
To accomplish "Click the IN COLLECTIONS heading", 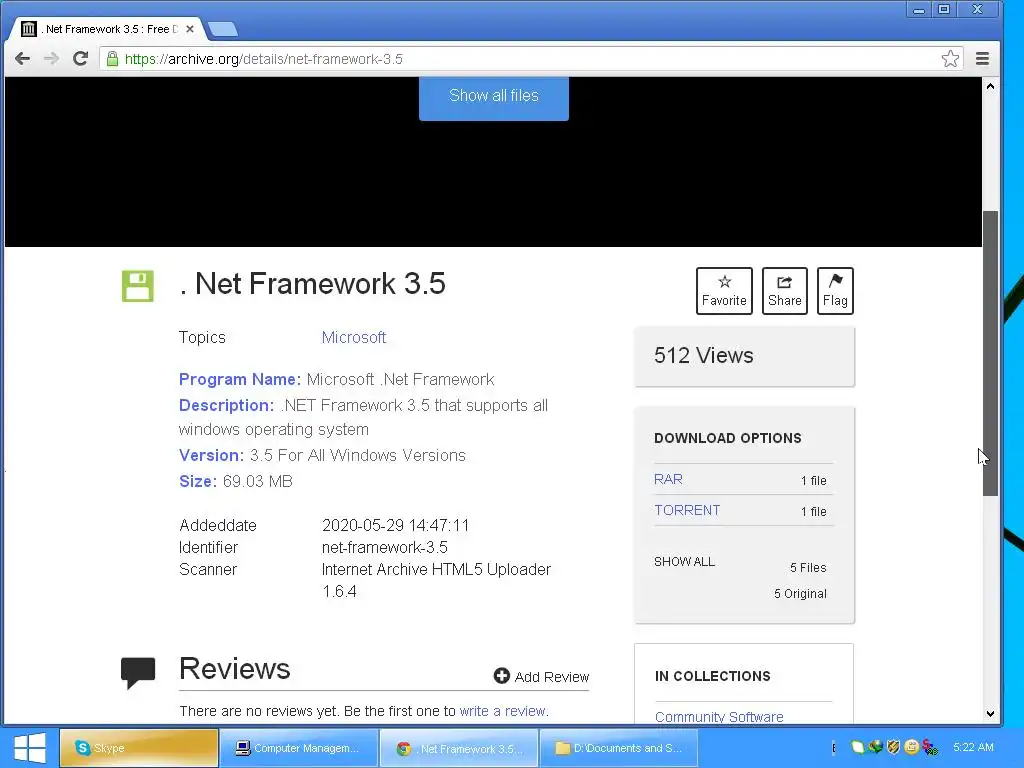I will (x=712, y=677).
